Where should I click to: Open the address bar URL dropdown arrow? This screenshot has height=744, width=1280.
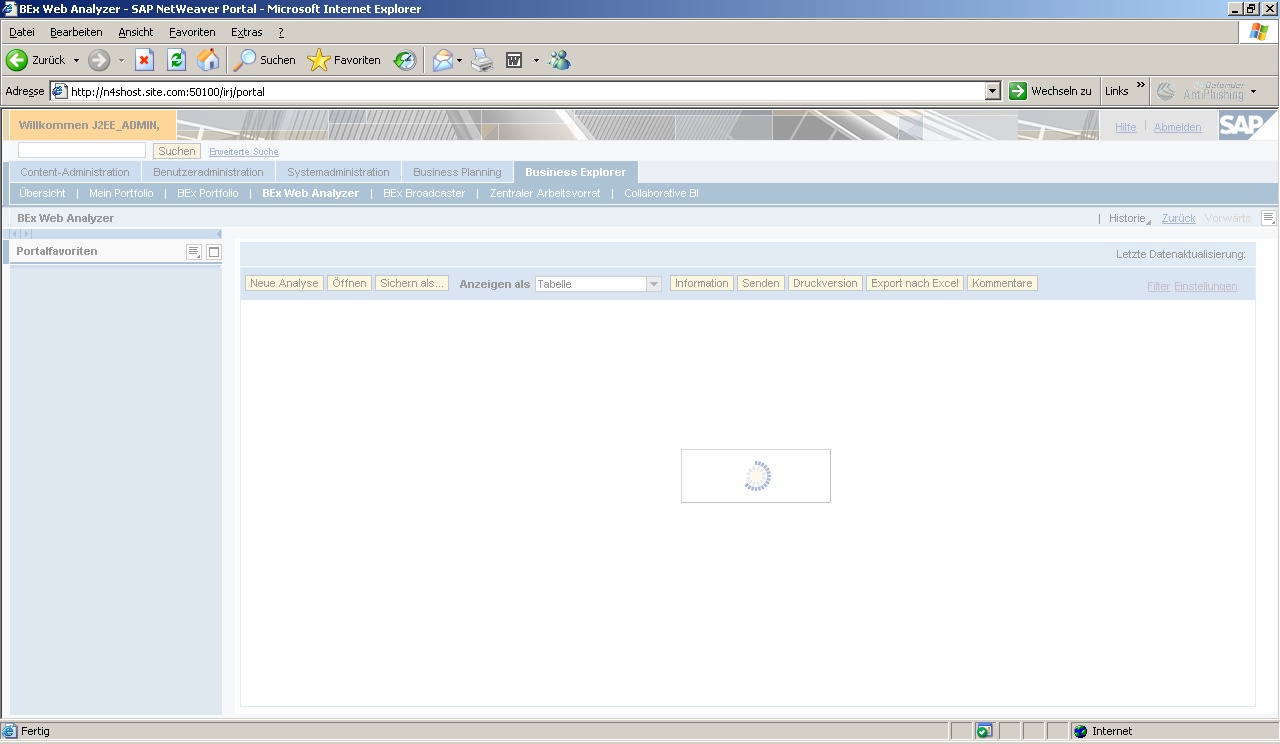pos(992,91)
